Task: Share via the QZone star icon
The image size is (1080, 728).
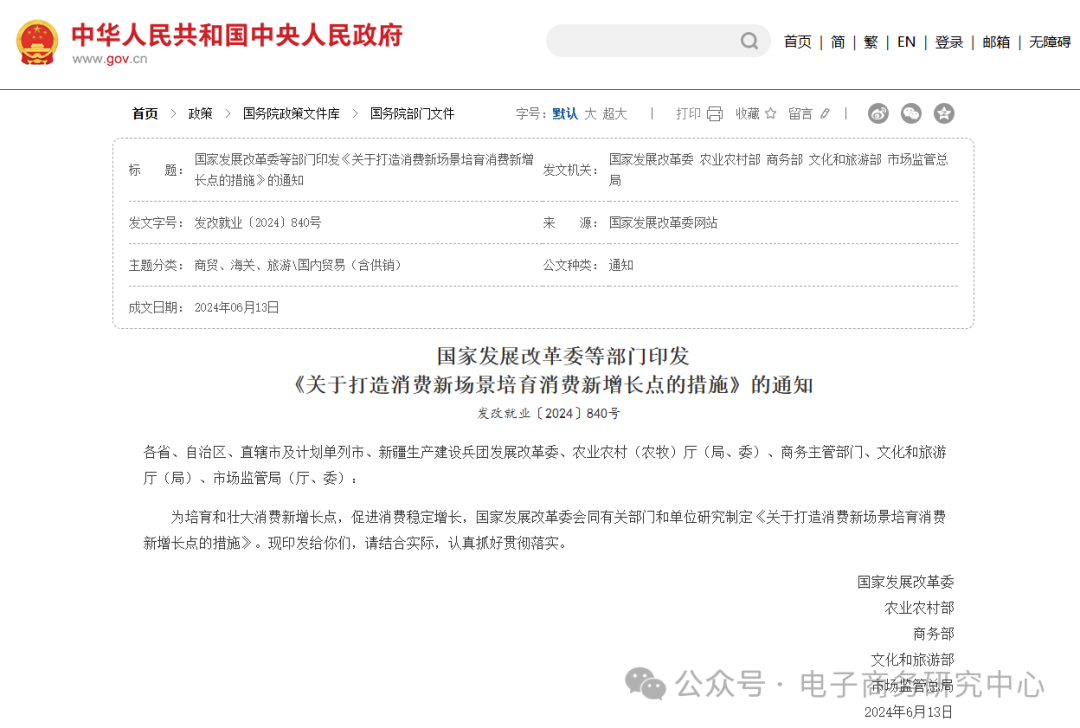Action: [x=942, y=114]
